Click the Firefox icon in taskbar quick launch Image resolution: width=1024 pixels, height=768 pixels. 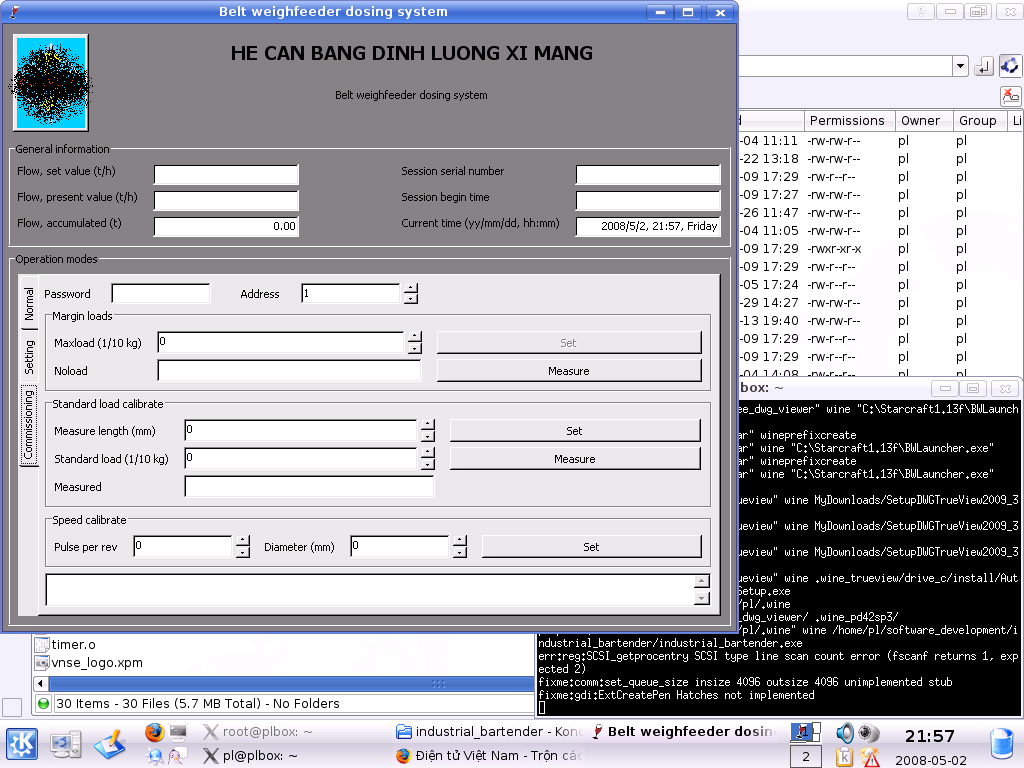click(153, 732)
